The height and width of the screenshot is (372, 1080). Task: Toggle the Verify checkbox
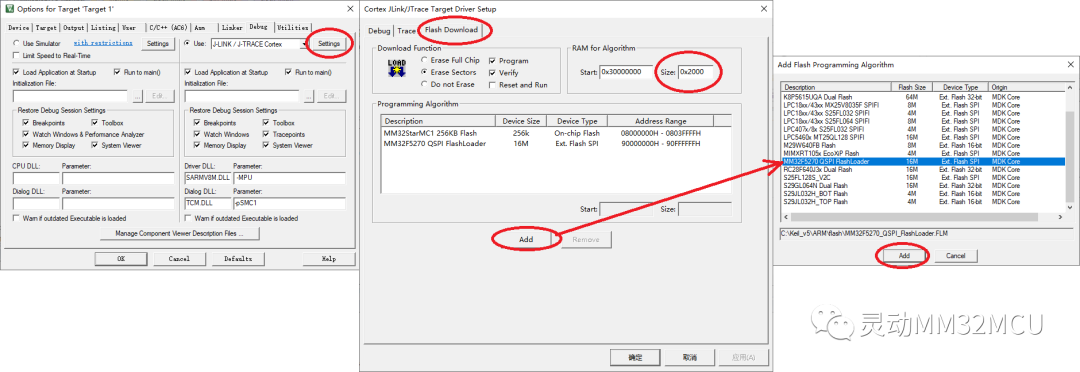[x=492, y=72]
